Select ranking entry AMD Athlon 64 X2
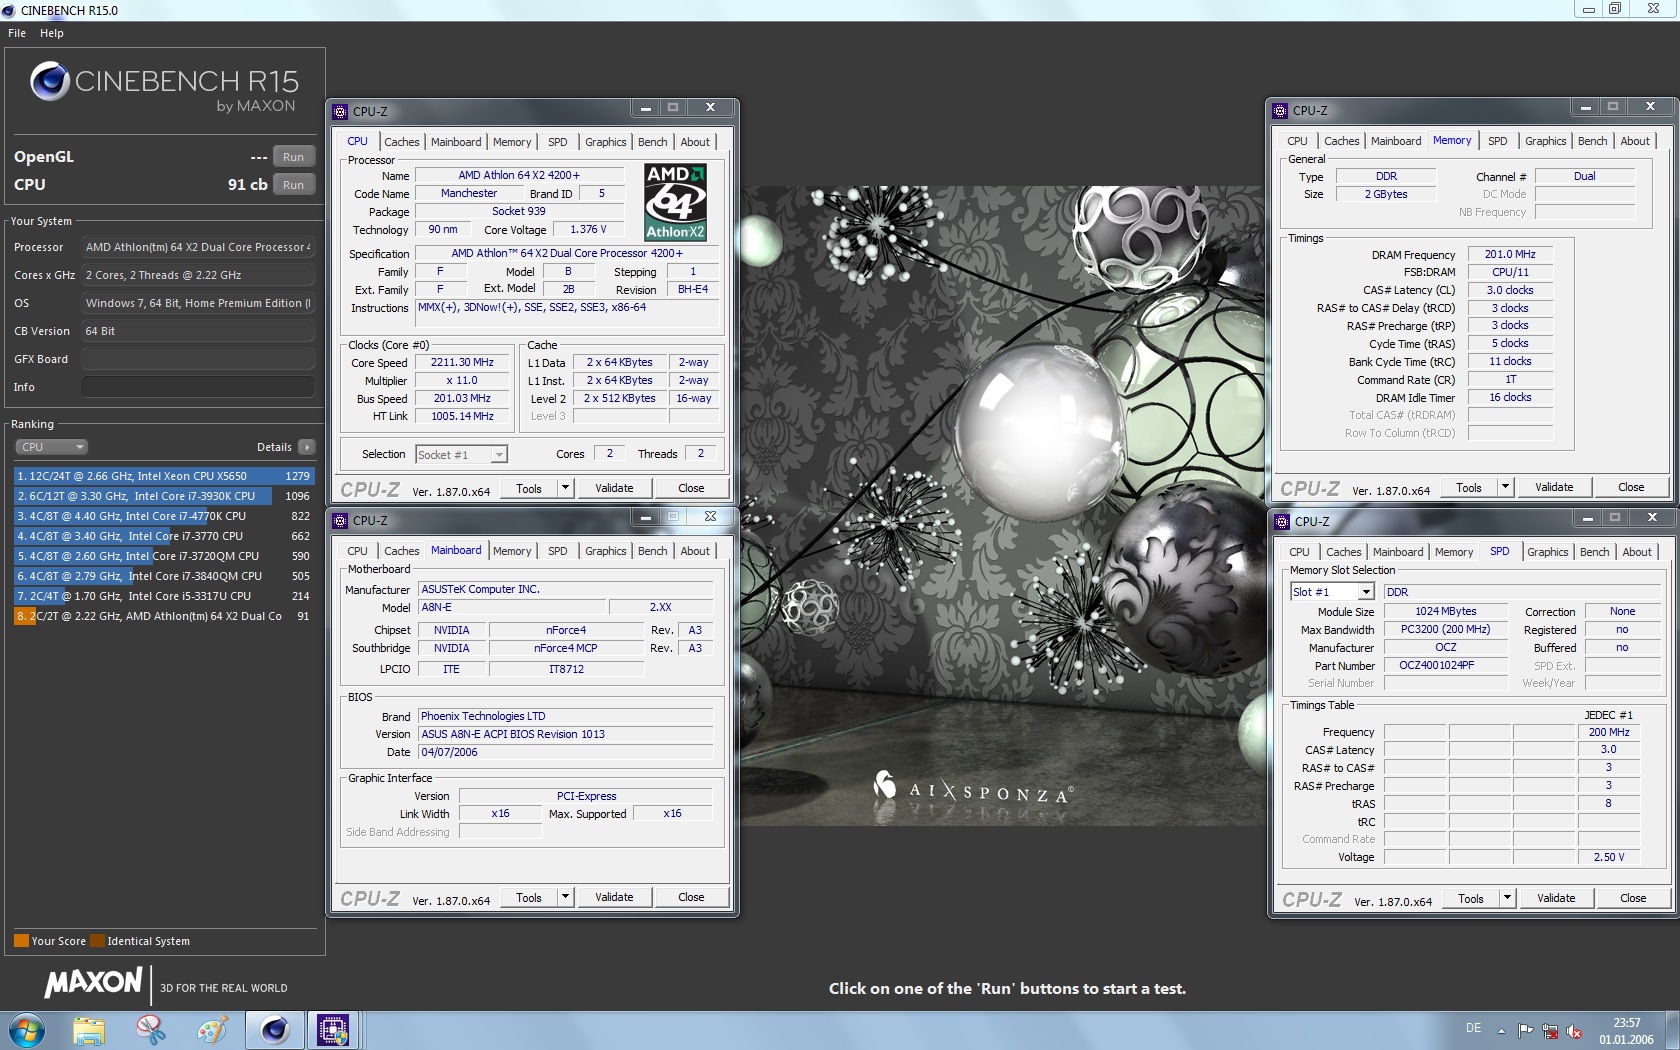This screenshot has height=1050, width=1680. 164,616
